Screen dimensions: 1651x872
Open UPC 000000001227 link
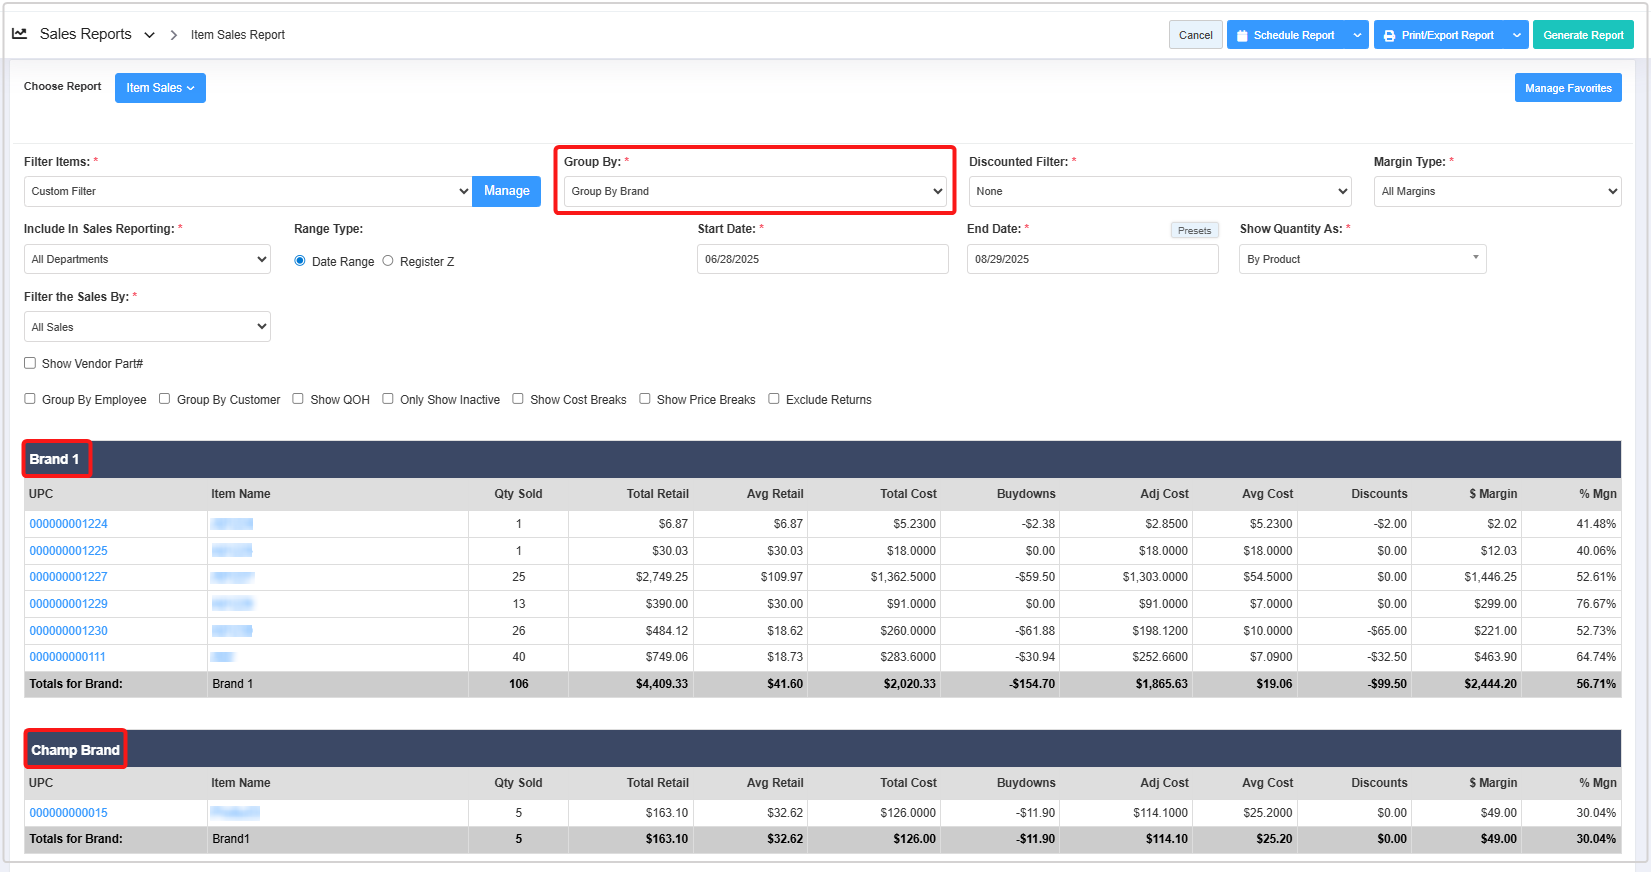(x=68, y=577)
